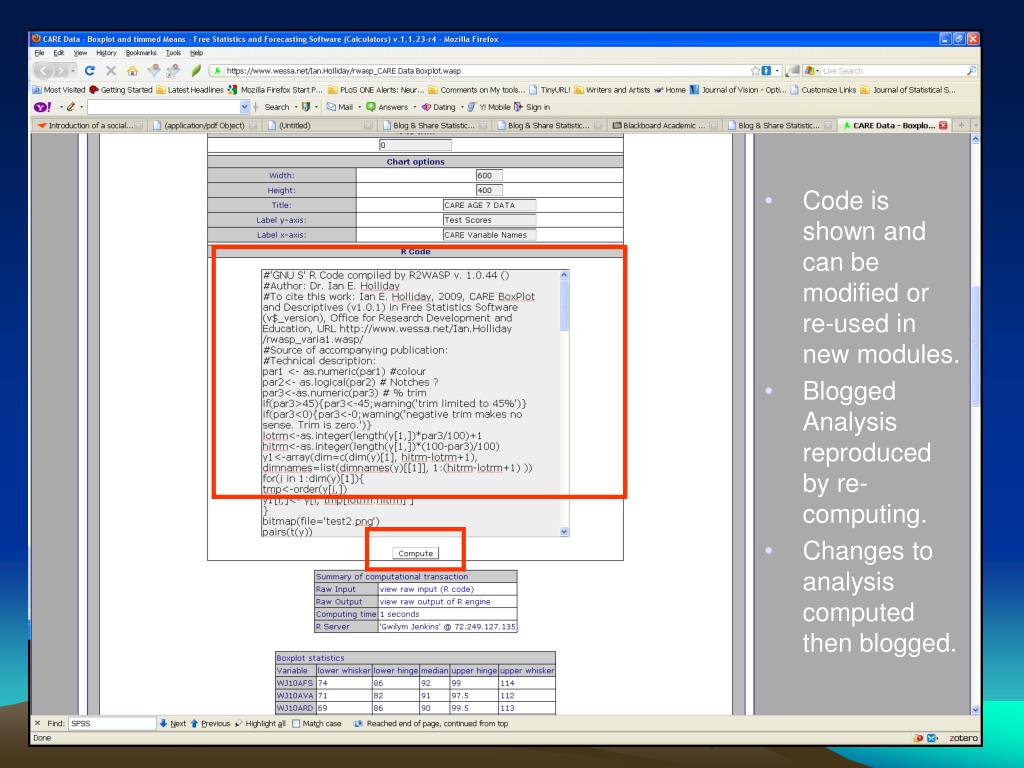Open Y! Mobile from the toolbar
Viewport: 1024px width, 768px height.
[488, 107]
